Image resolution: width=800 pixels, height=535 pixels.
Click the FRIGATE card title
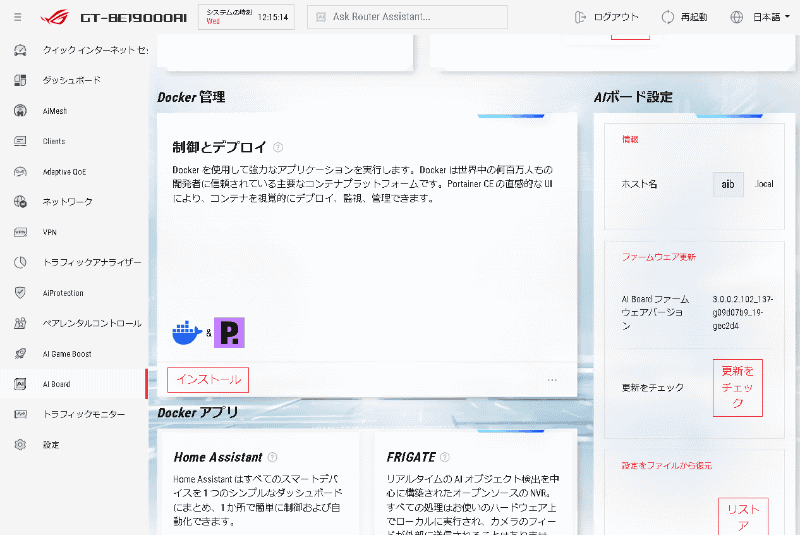pos(411,457)
